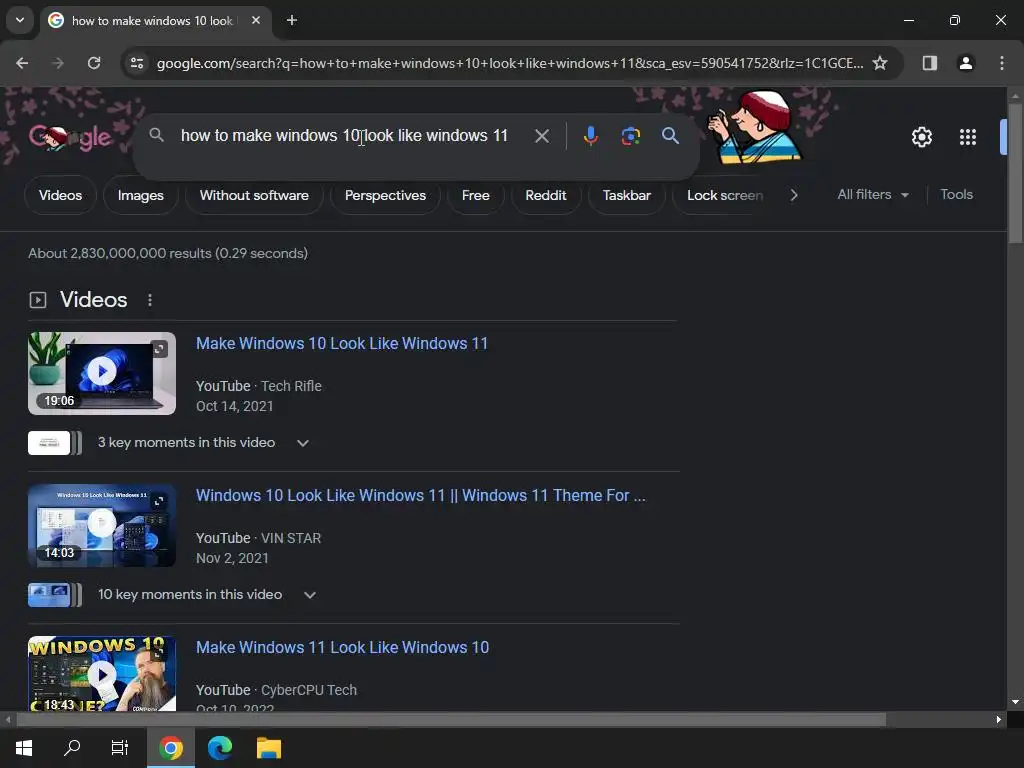Expand '10 key moments in this video'
This screenshot has height=768, width=1024.
tap(310, 595)
